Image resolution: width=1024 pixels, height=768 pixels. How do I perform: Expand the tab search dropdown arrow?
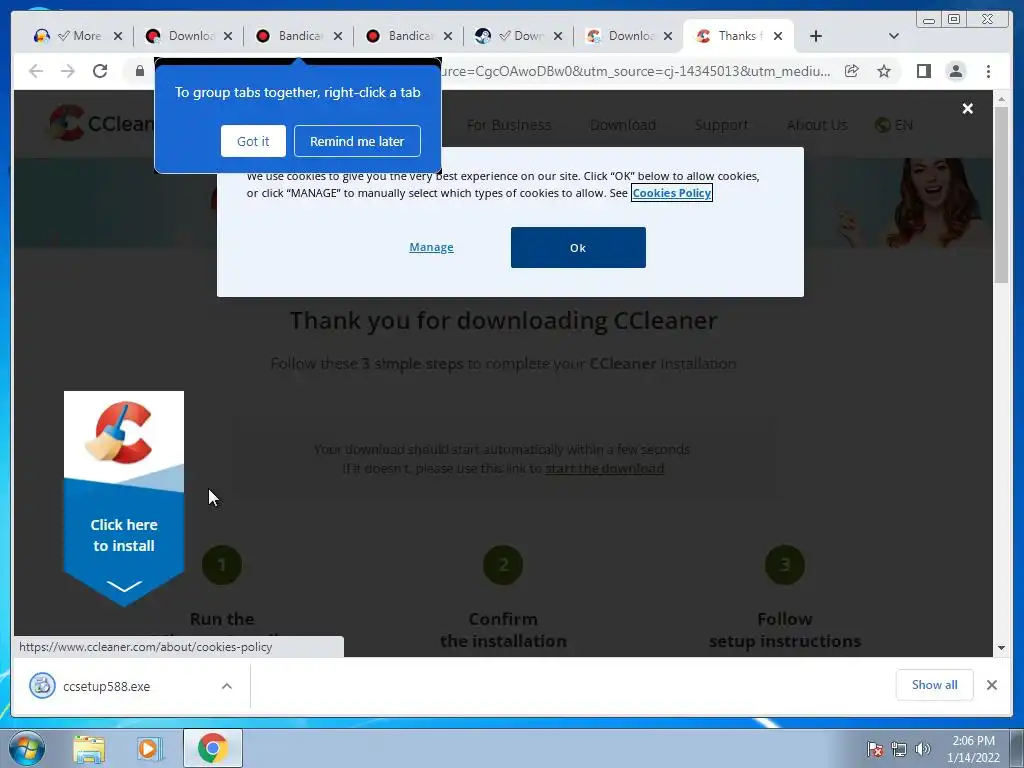pyautogui.click(x=893, y=36)
